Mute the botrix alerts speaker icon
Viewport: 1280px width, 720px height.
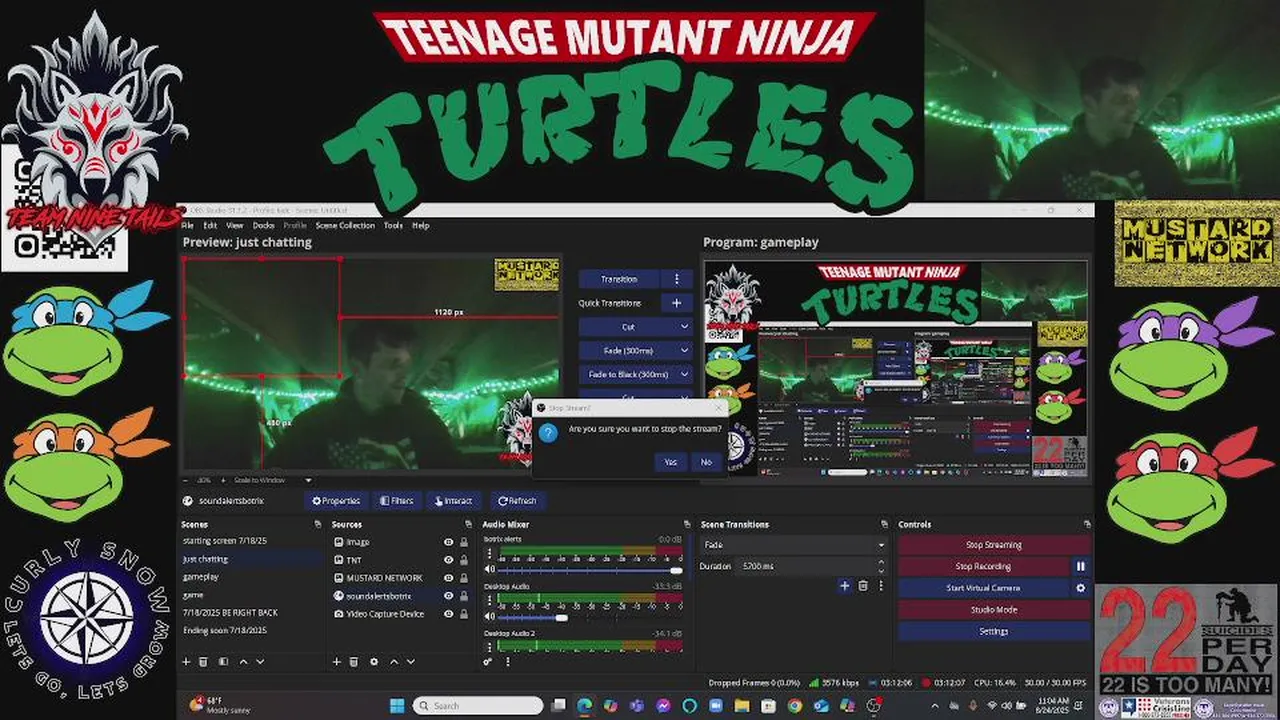click(x=490, y=570)
